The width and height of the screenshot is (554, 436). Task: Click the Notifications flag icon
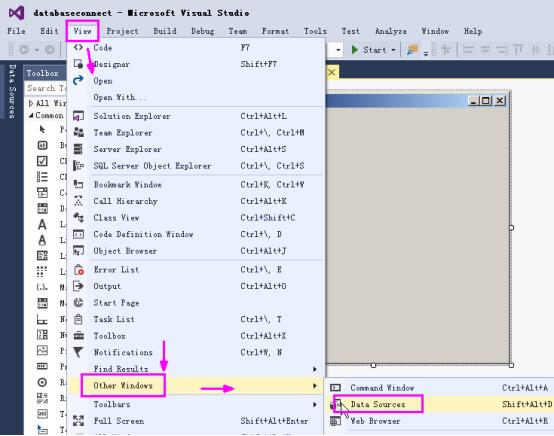(78, 352)
